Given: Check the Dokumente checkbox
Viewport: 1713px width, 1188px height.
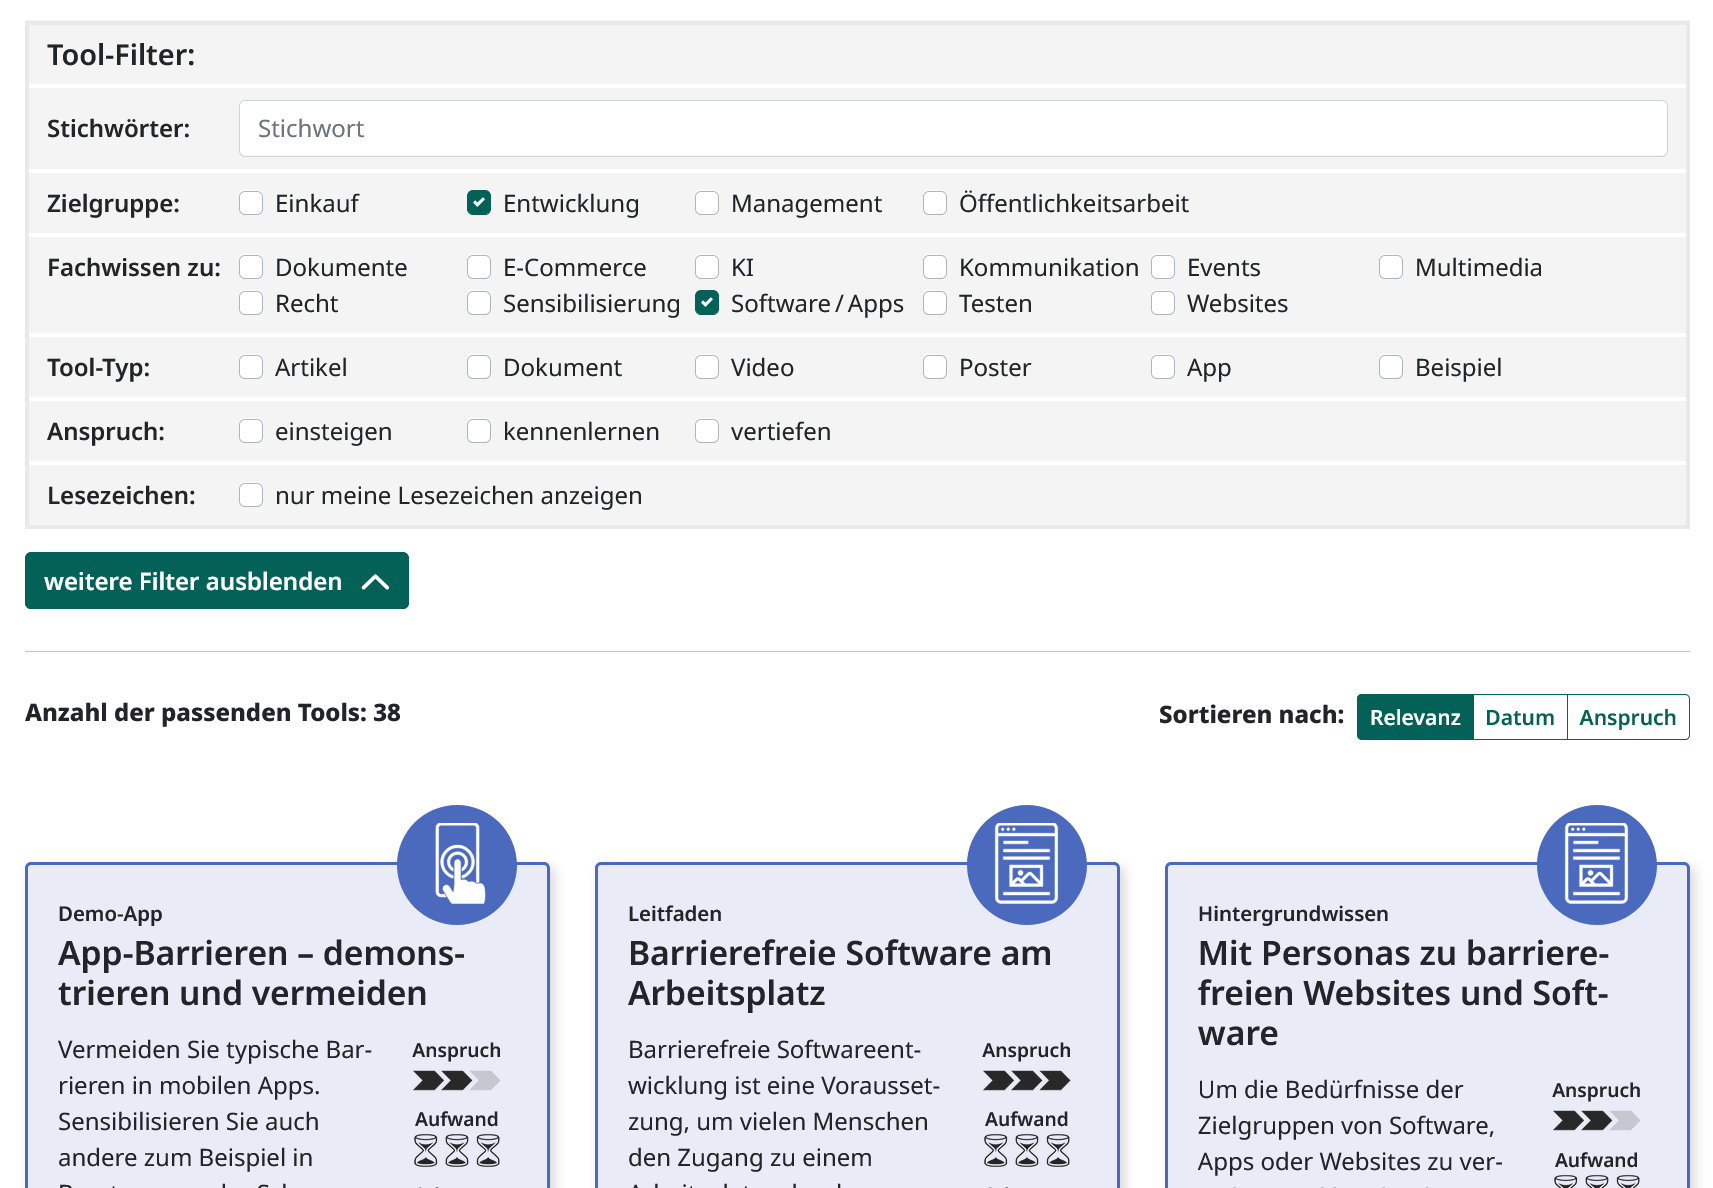Looking at the screenshot, I should point(251,267).
